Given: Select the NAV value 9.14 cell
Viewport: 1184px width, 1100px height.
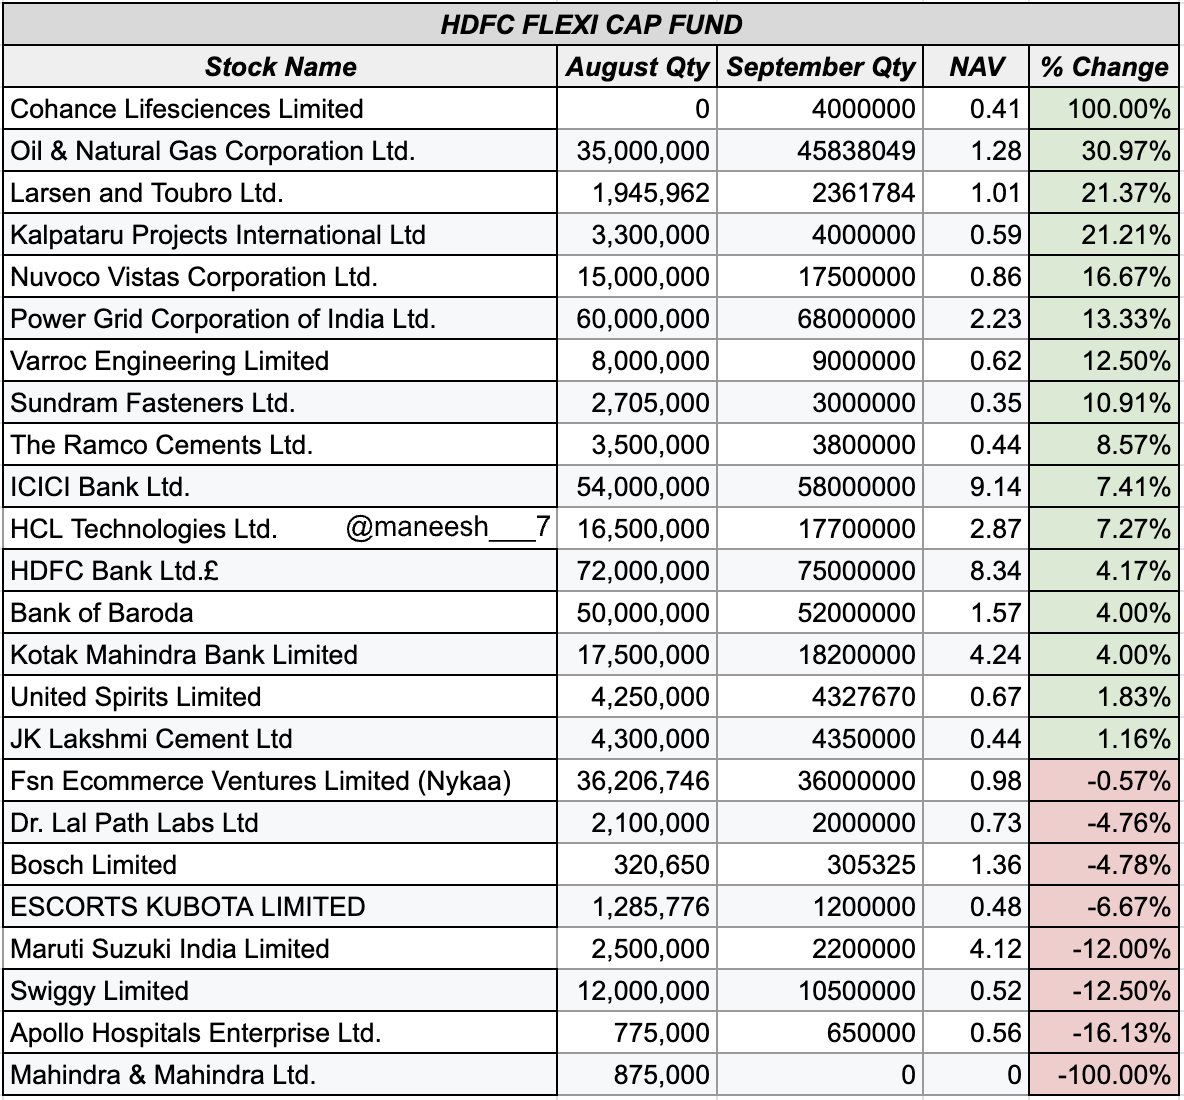Looking at the screenshot, I should point(976,487).
